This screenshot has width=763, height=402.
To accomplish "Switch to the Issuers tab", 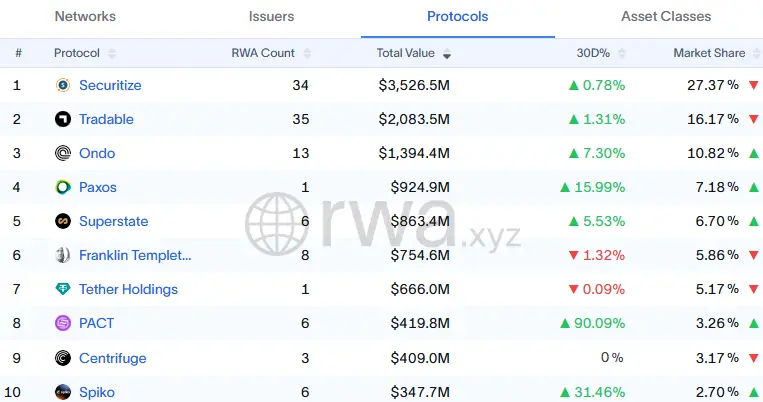I will [272, 17].
